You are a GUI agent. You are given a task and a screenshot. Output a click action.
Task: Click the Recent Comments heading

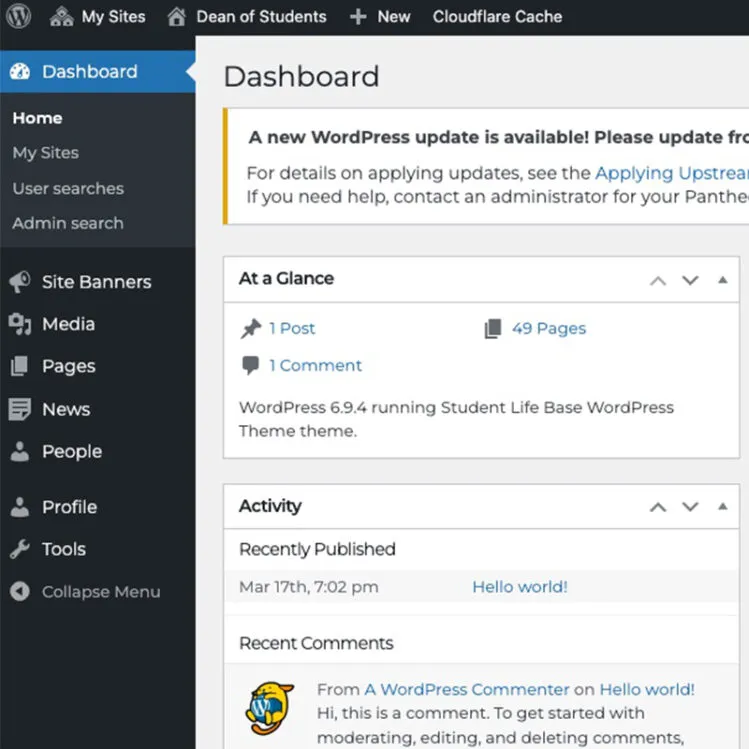pyautogui.click(x=316, y=643)
